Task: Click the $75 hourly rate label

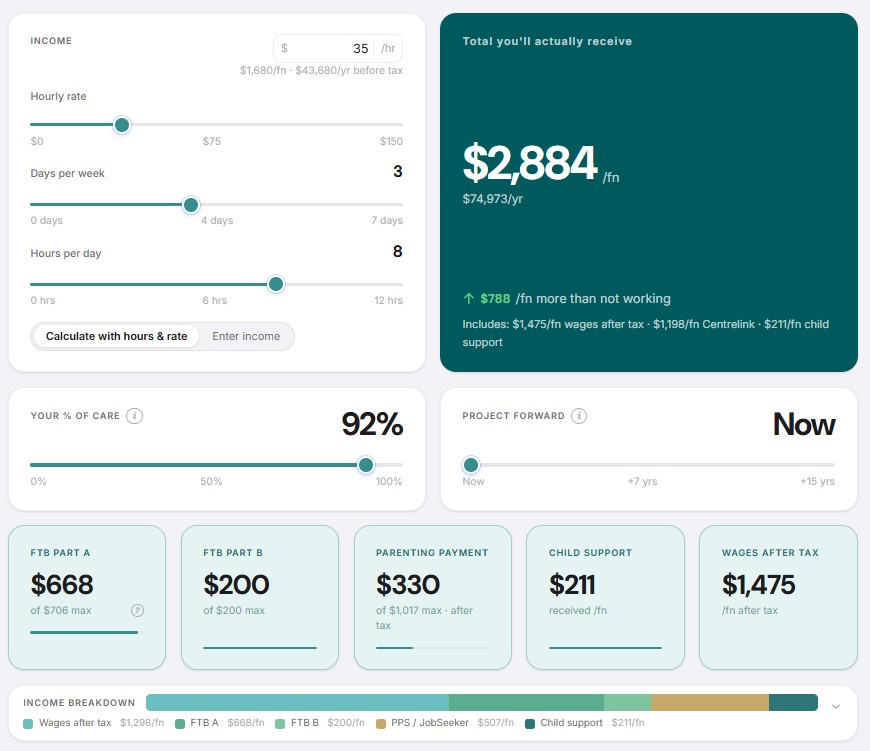Action: coord(211,141)
